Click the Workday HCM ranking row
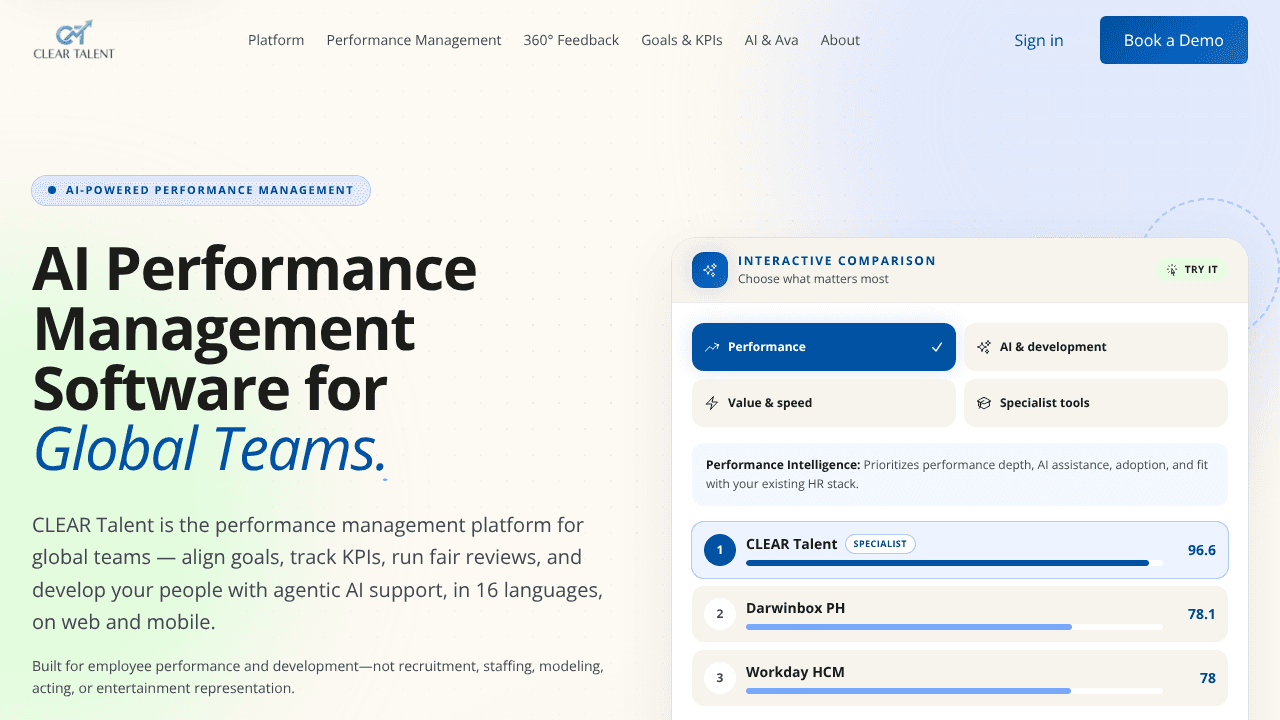 [960, 678]
